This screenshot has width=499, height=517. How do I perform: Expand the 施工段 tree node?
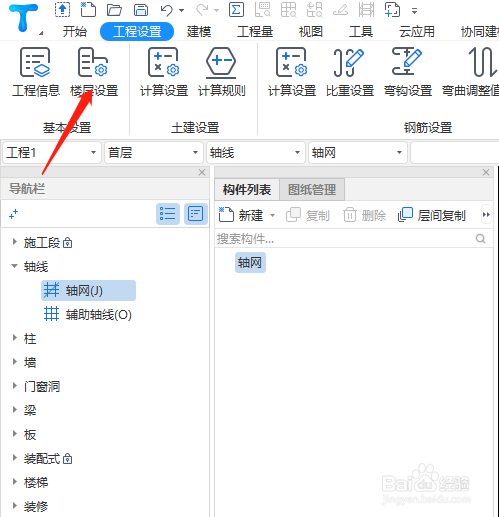click(x=14, y=242)
